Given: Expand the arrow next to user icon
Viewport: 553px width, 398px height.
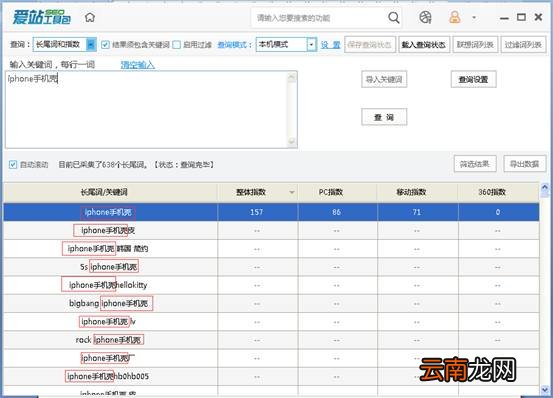Looking at the screenshot, I should click(474, 17).
